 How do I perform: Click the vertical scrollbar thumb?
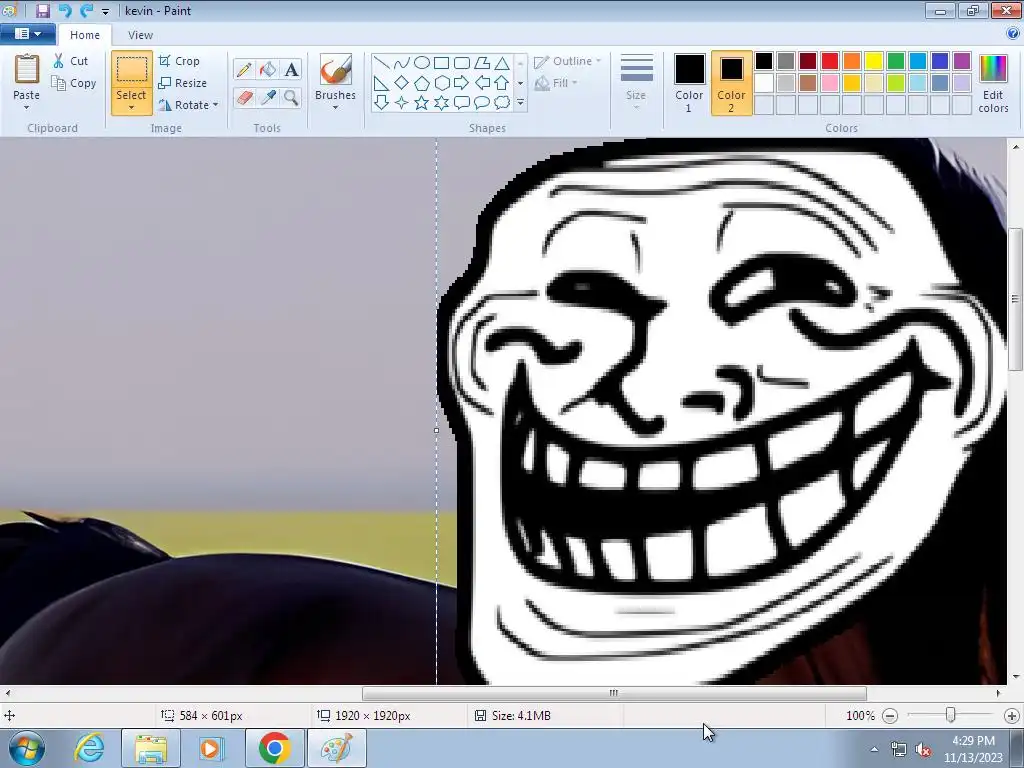tap(1016, 299)
